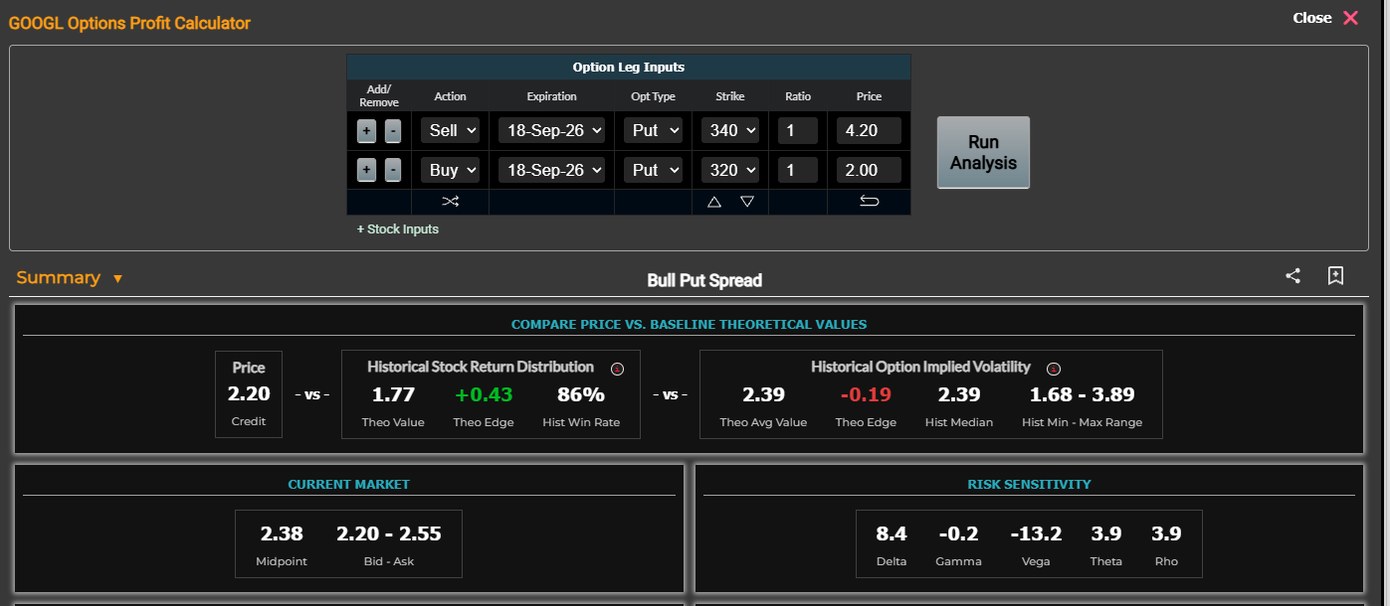Click the 2.20 Credit price value
This screenshot has height=606, width=1390.
click(x=248, y=394)
